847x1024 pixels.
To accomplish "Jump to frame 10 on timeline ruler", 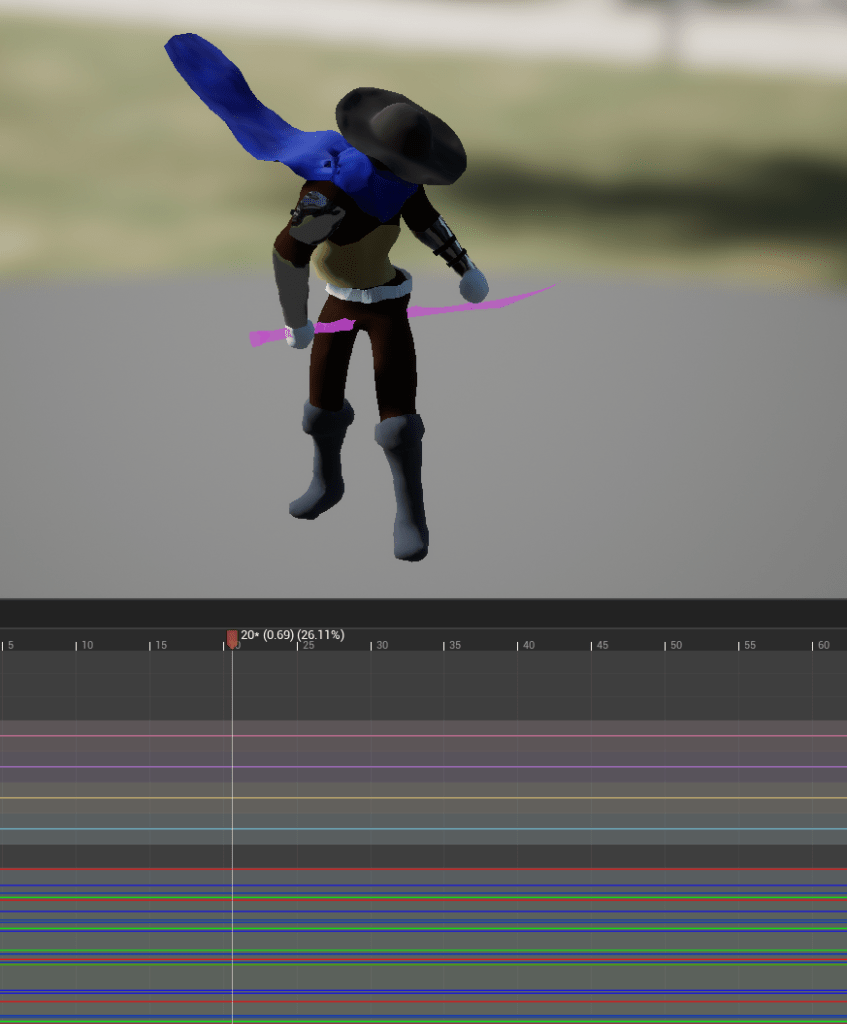I will (77, 646).
